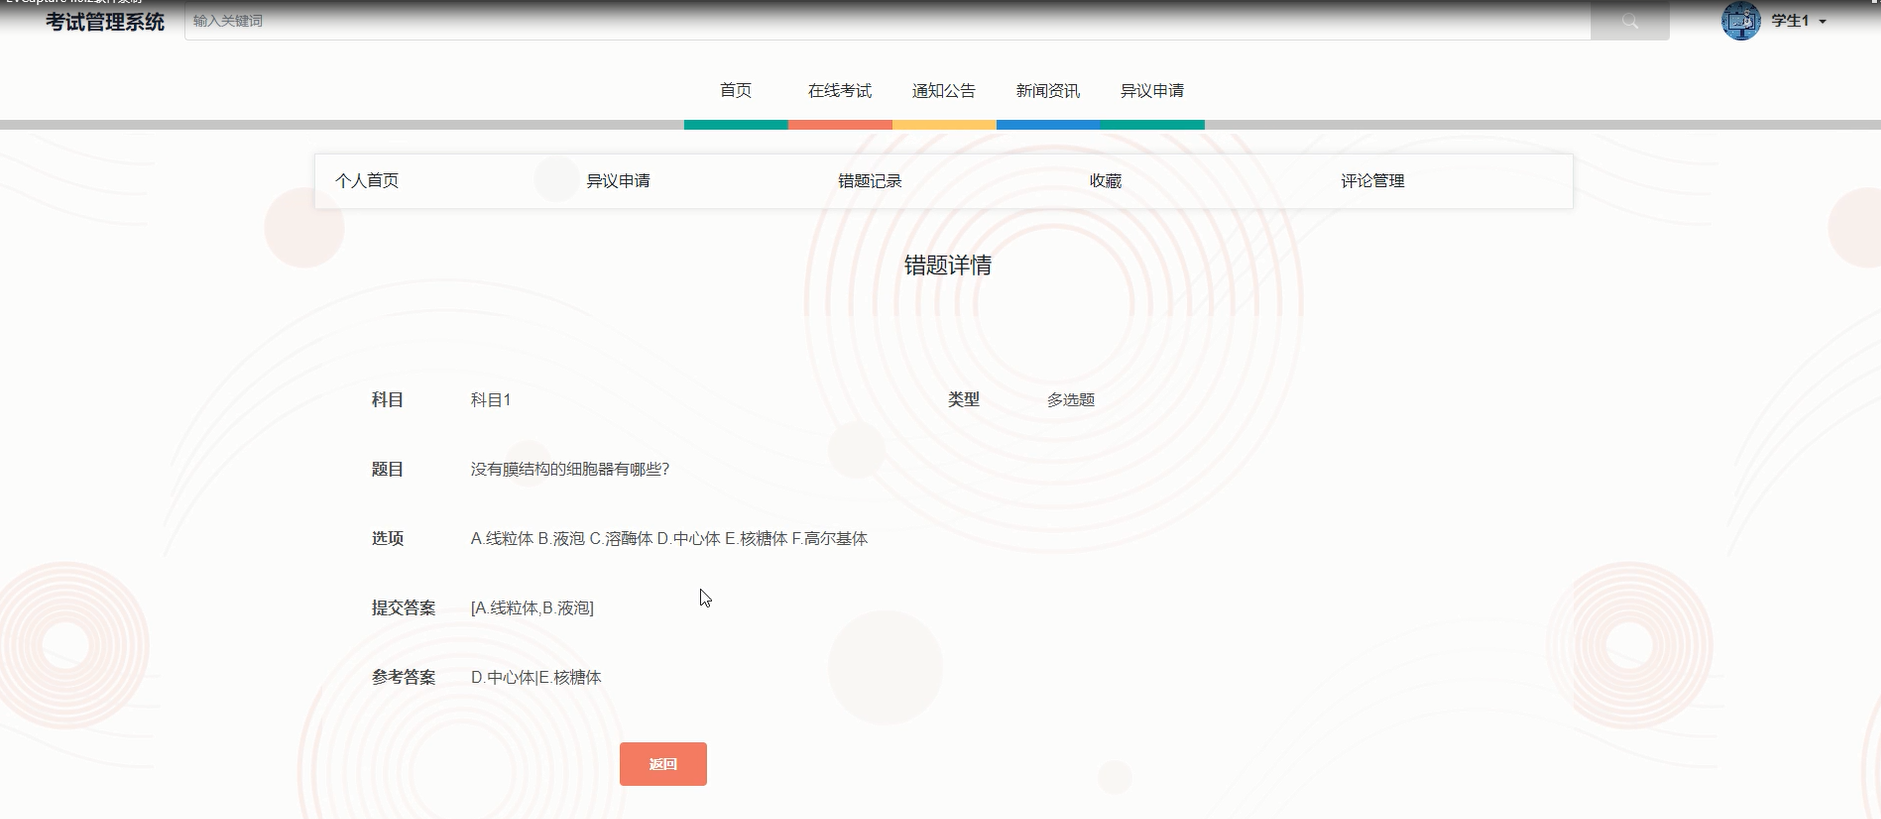Image resolution: width=1881 pixels, height=819 pixels.
Task: Click the subject value 科目1
Action: click(491, 400)
